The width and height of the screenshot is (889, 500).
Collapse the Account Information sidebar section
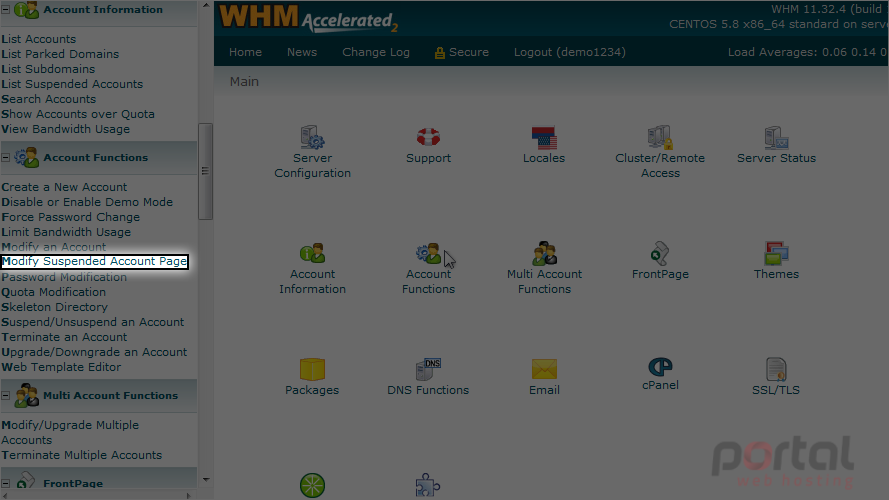point(6,10)
